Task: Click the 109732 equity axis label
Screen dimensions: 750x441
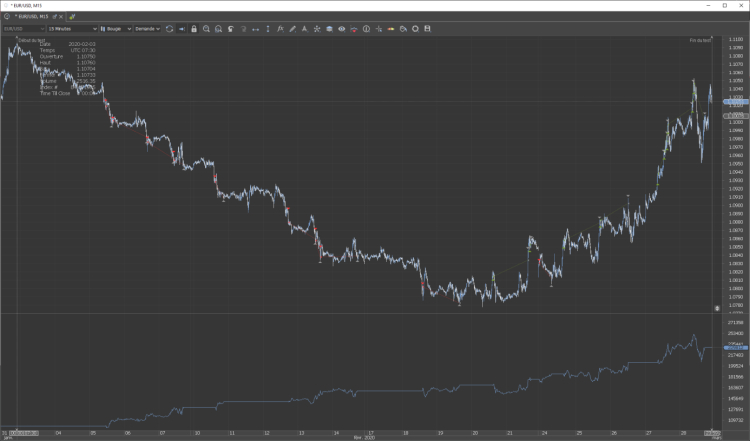Action: point(736,420)
